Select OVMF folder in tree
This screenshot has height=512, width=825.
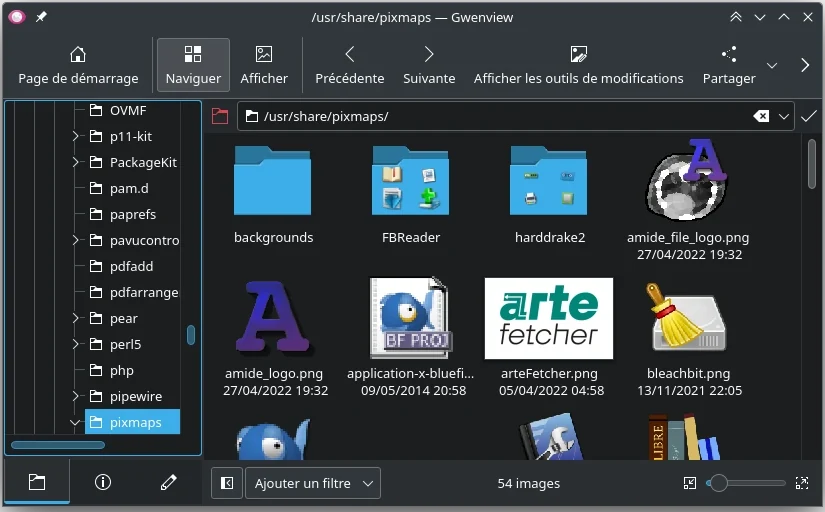(x=128, y=111)
